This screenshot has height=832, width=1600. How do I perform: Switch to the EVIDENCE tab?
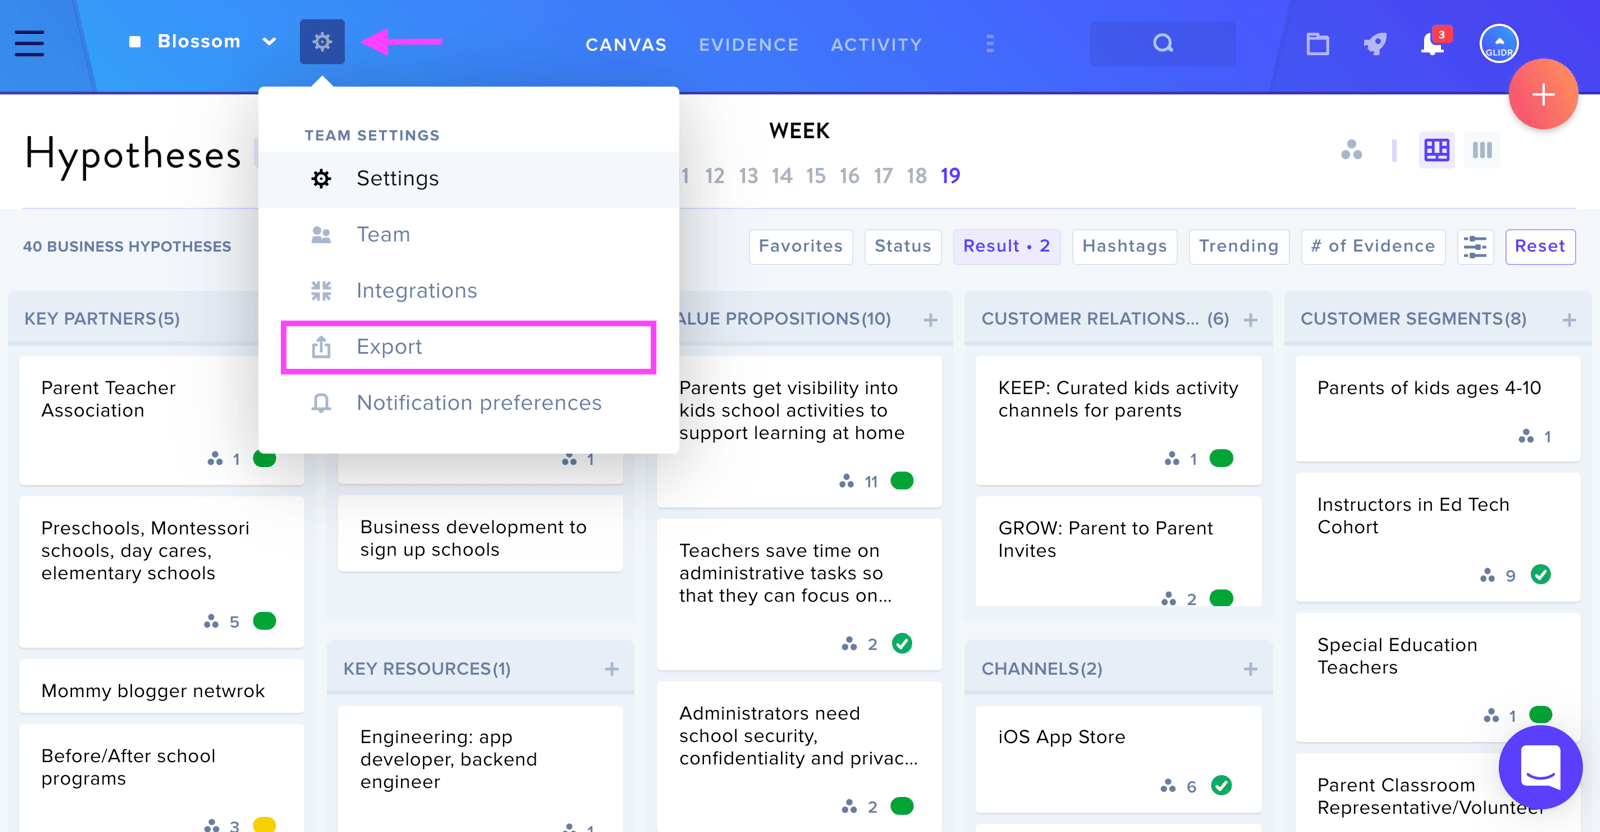pos(749,45)
